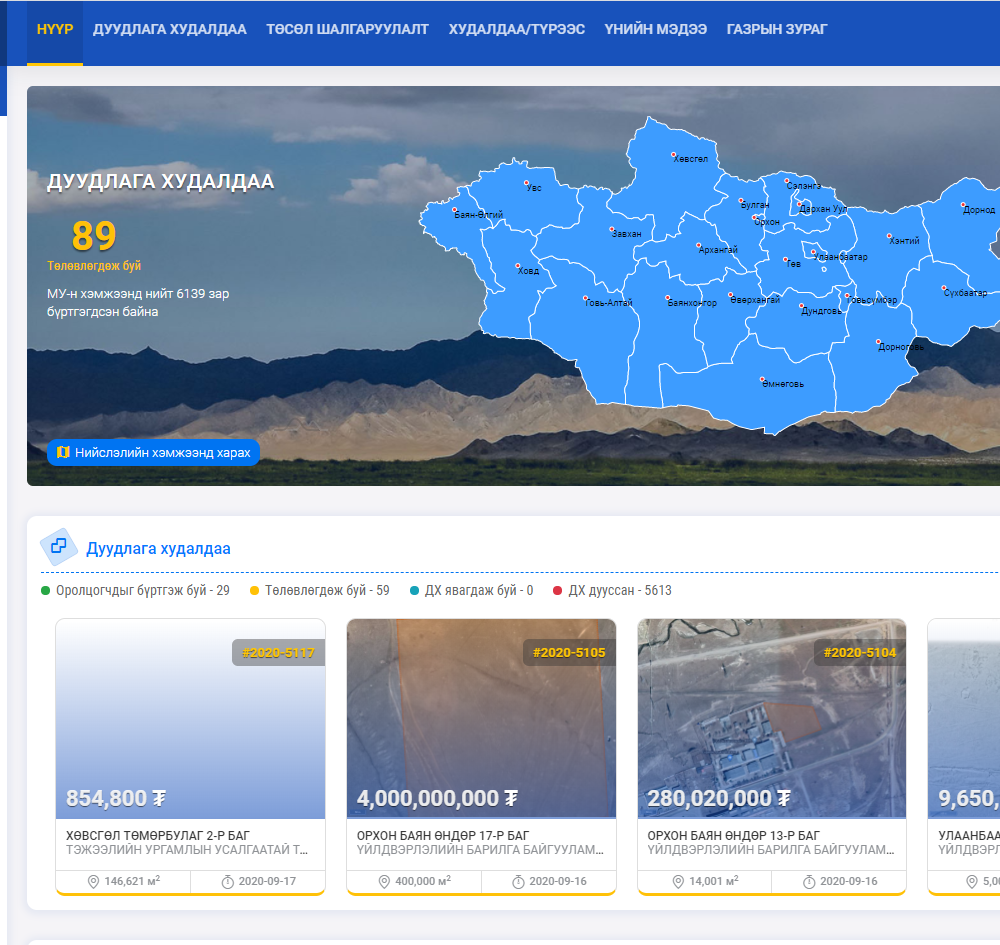The image size is (1000, 945).
Task: Click the #2020-5105 auction number badge
Action: pyautogui.click(x=570, y=652)
